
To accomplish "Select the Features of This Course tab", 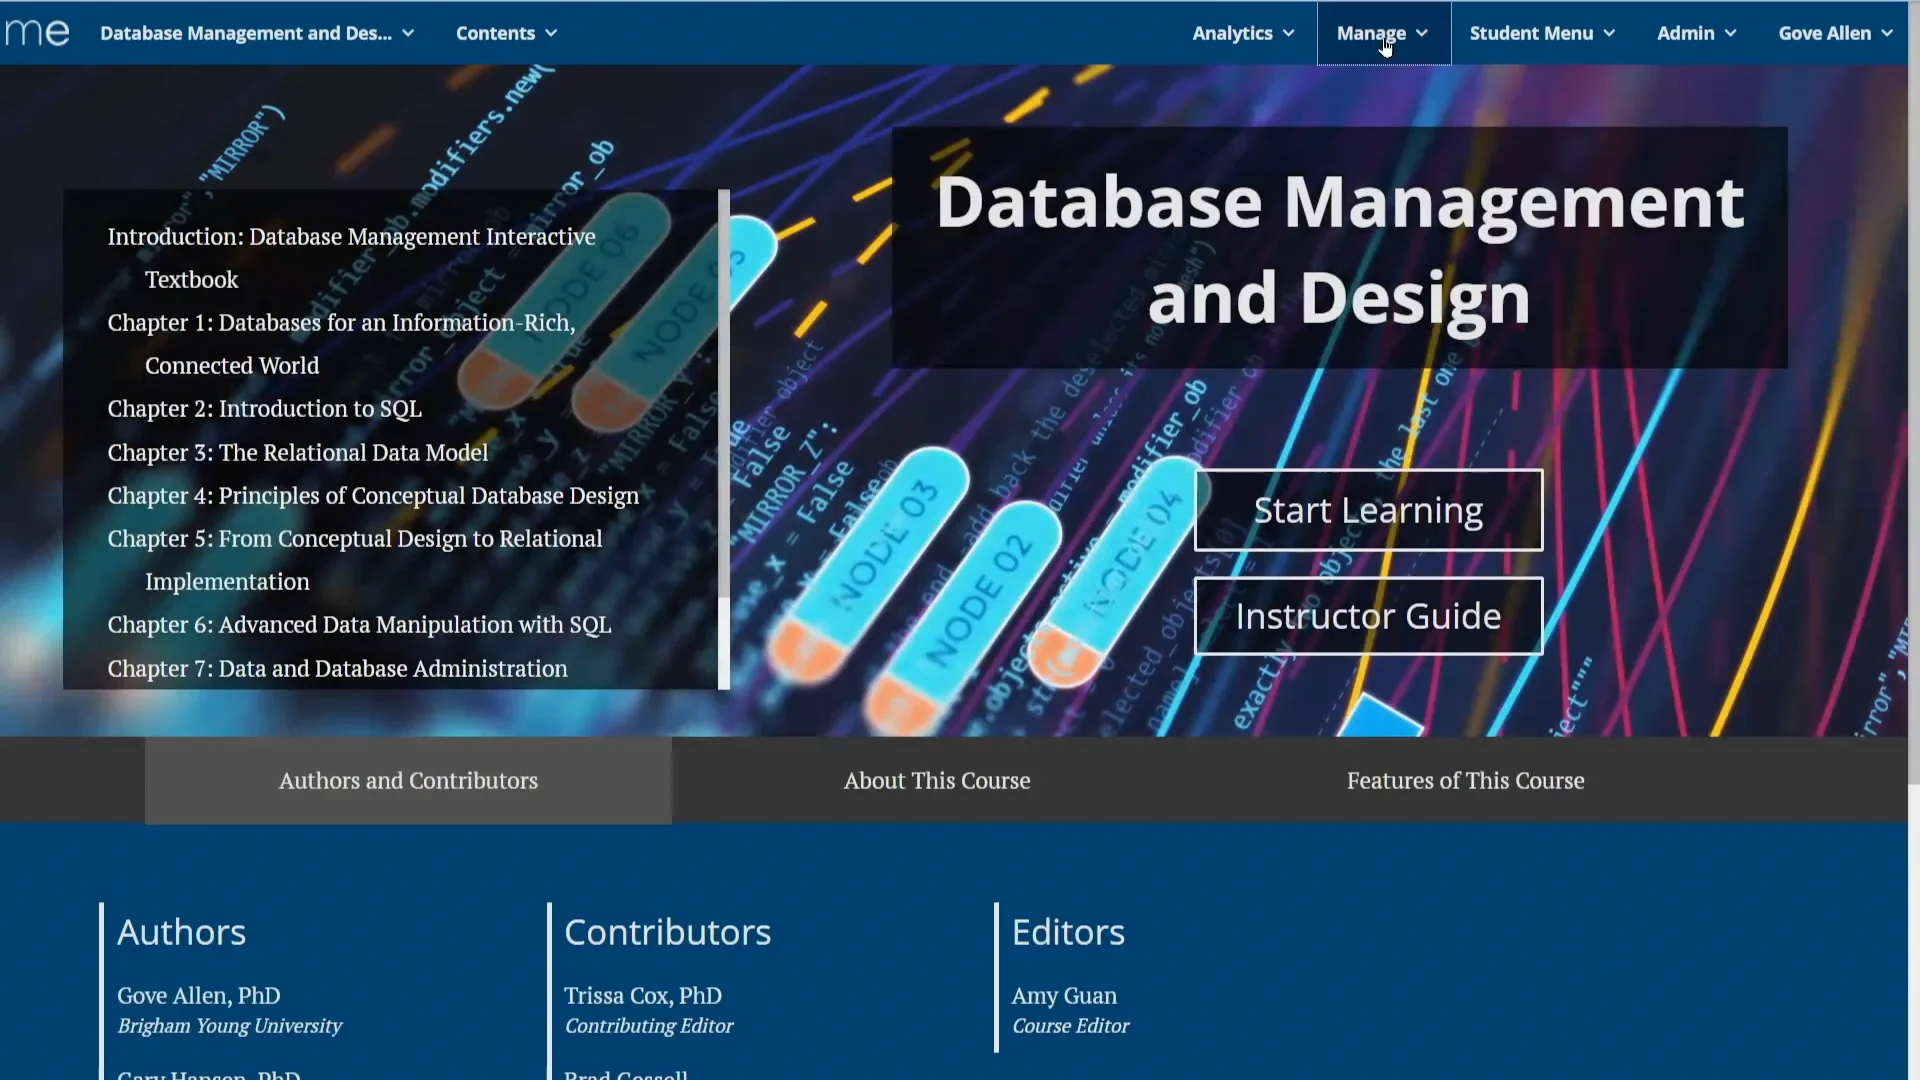I will (x=1465, y=781).
